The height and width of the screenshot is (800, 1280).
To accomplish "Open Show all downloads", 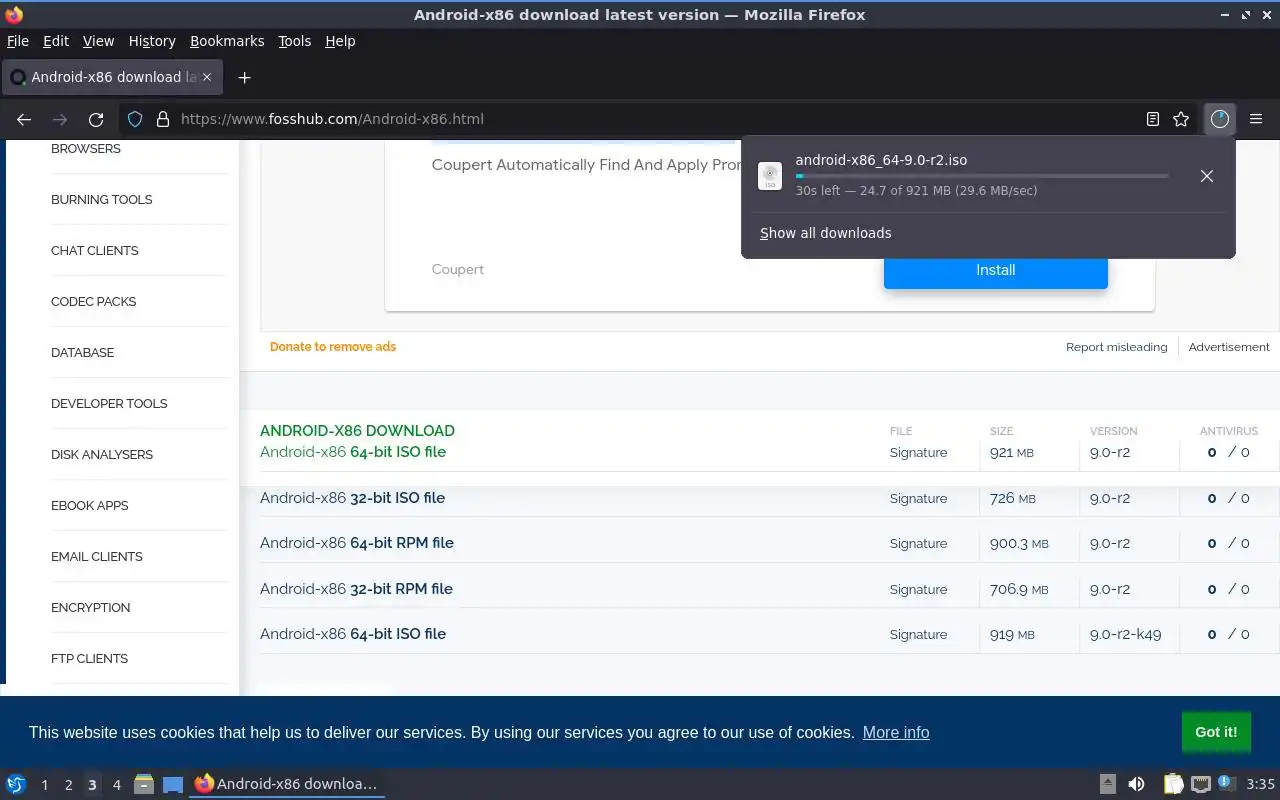I will (825, 233).
